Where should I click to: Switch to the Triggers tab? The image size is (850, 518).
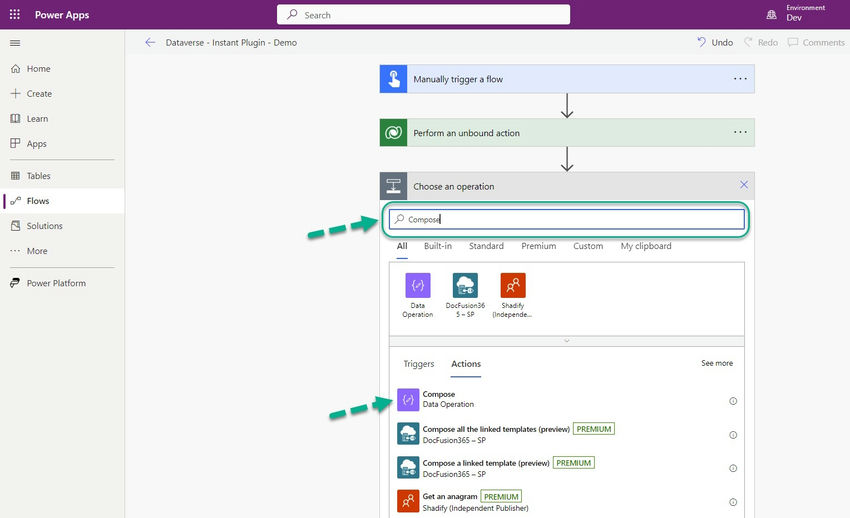point(418,364)
